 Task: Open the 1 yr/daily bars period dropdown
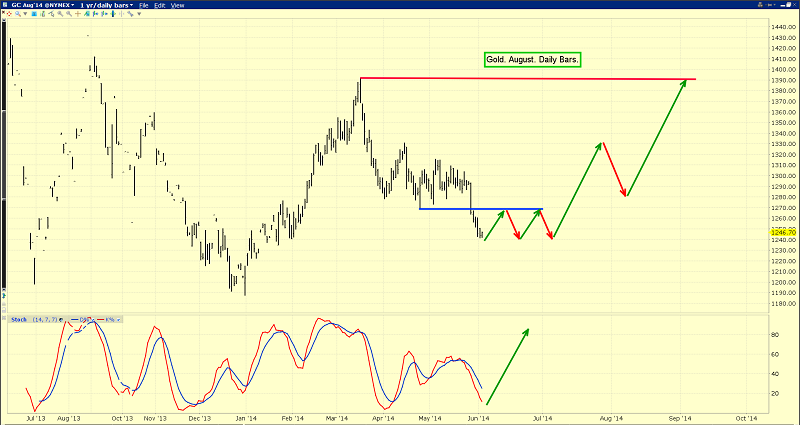point(105,5)
